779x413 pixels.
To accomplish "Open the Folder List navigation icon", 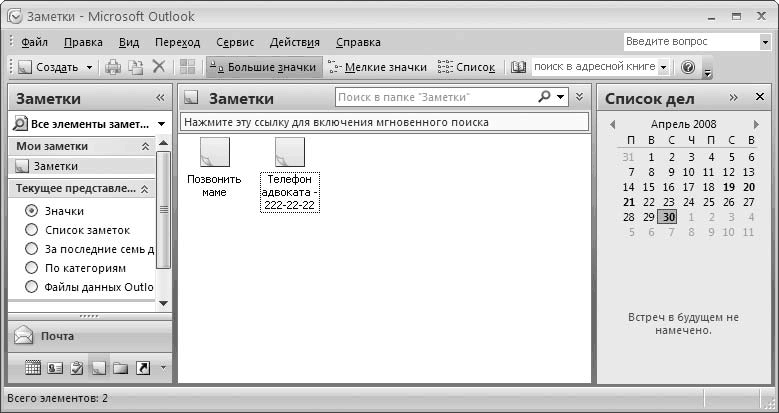I will 120,368.
